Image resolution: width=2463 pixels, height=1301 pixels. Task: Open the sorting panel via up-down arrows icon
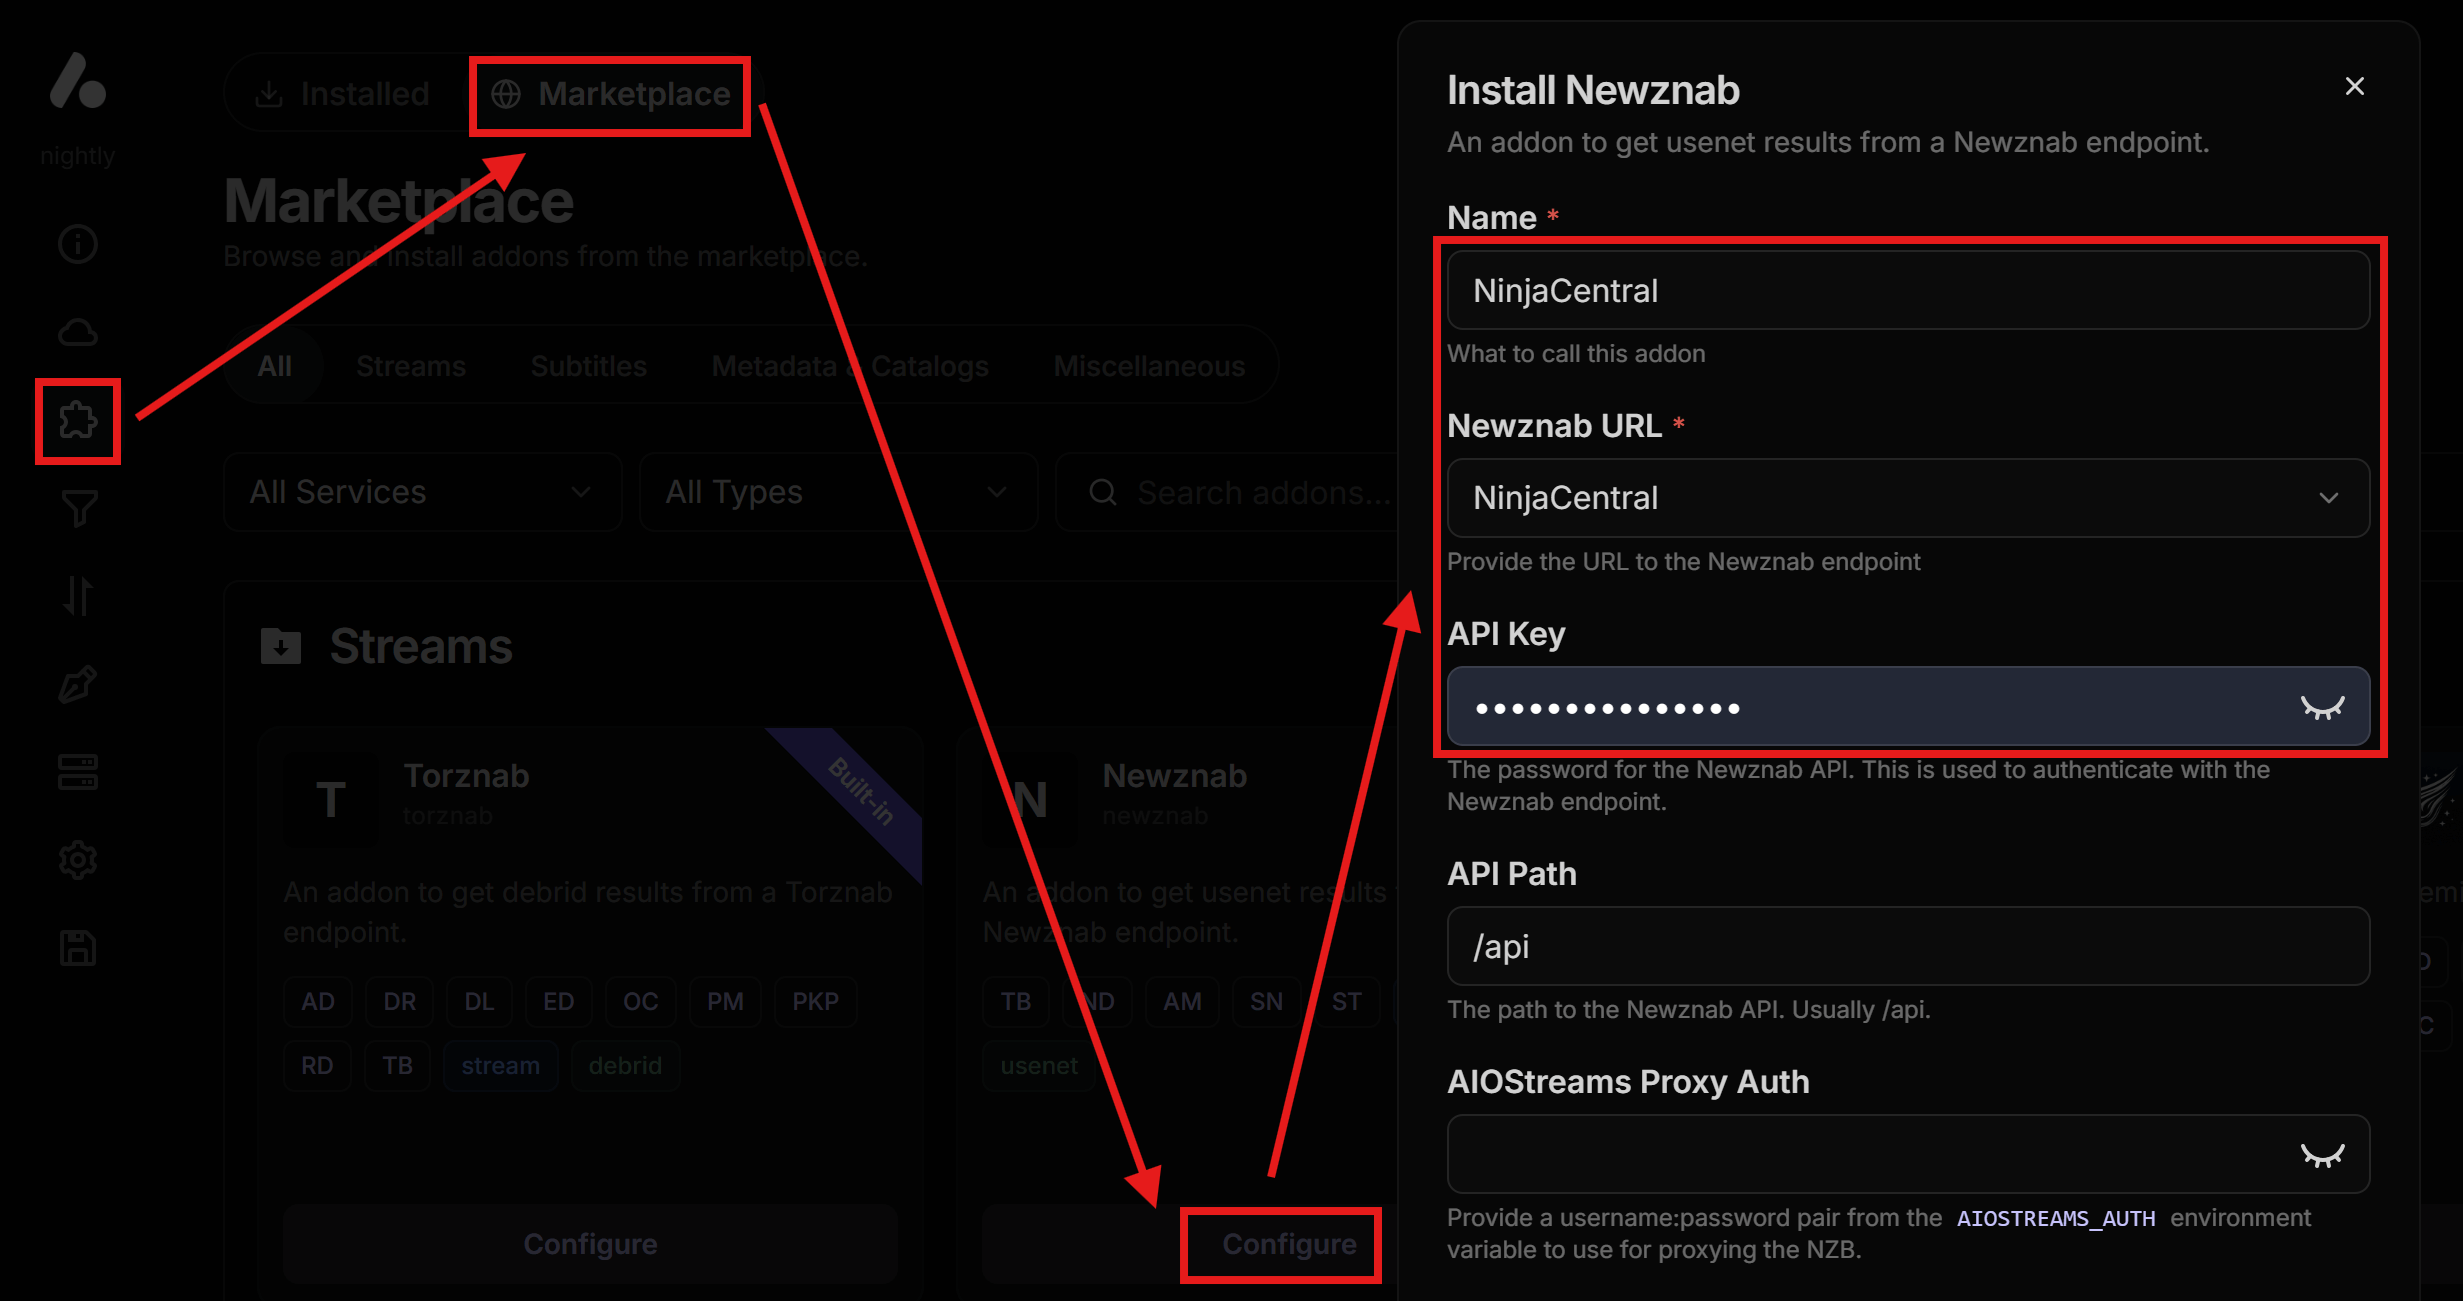(77, 596)
